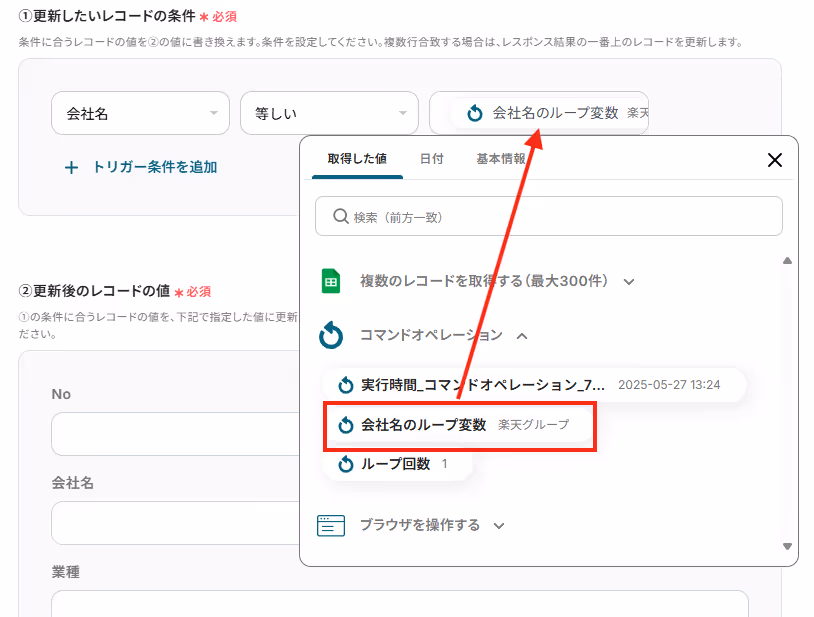Click the magnifier icon in search box
The image size is (814, 617).
click(x=341, y=216)
